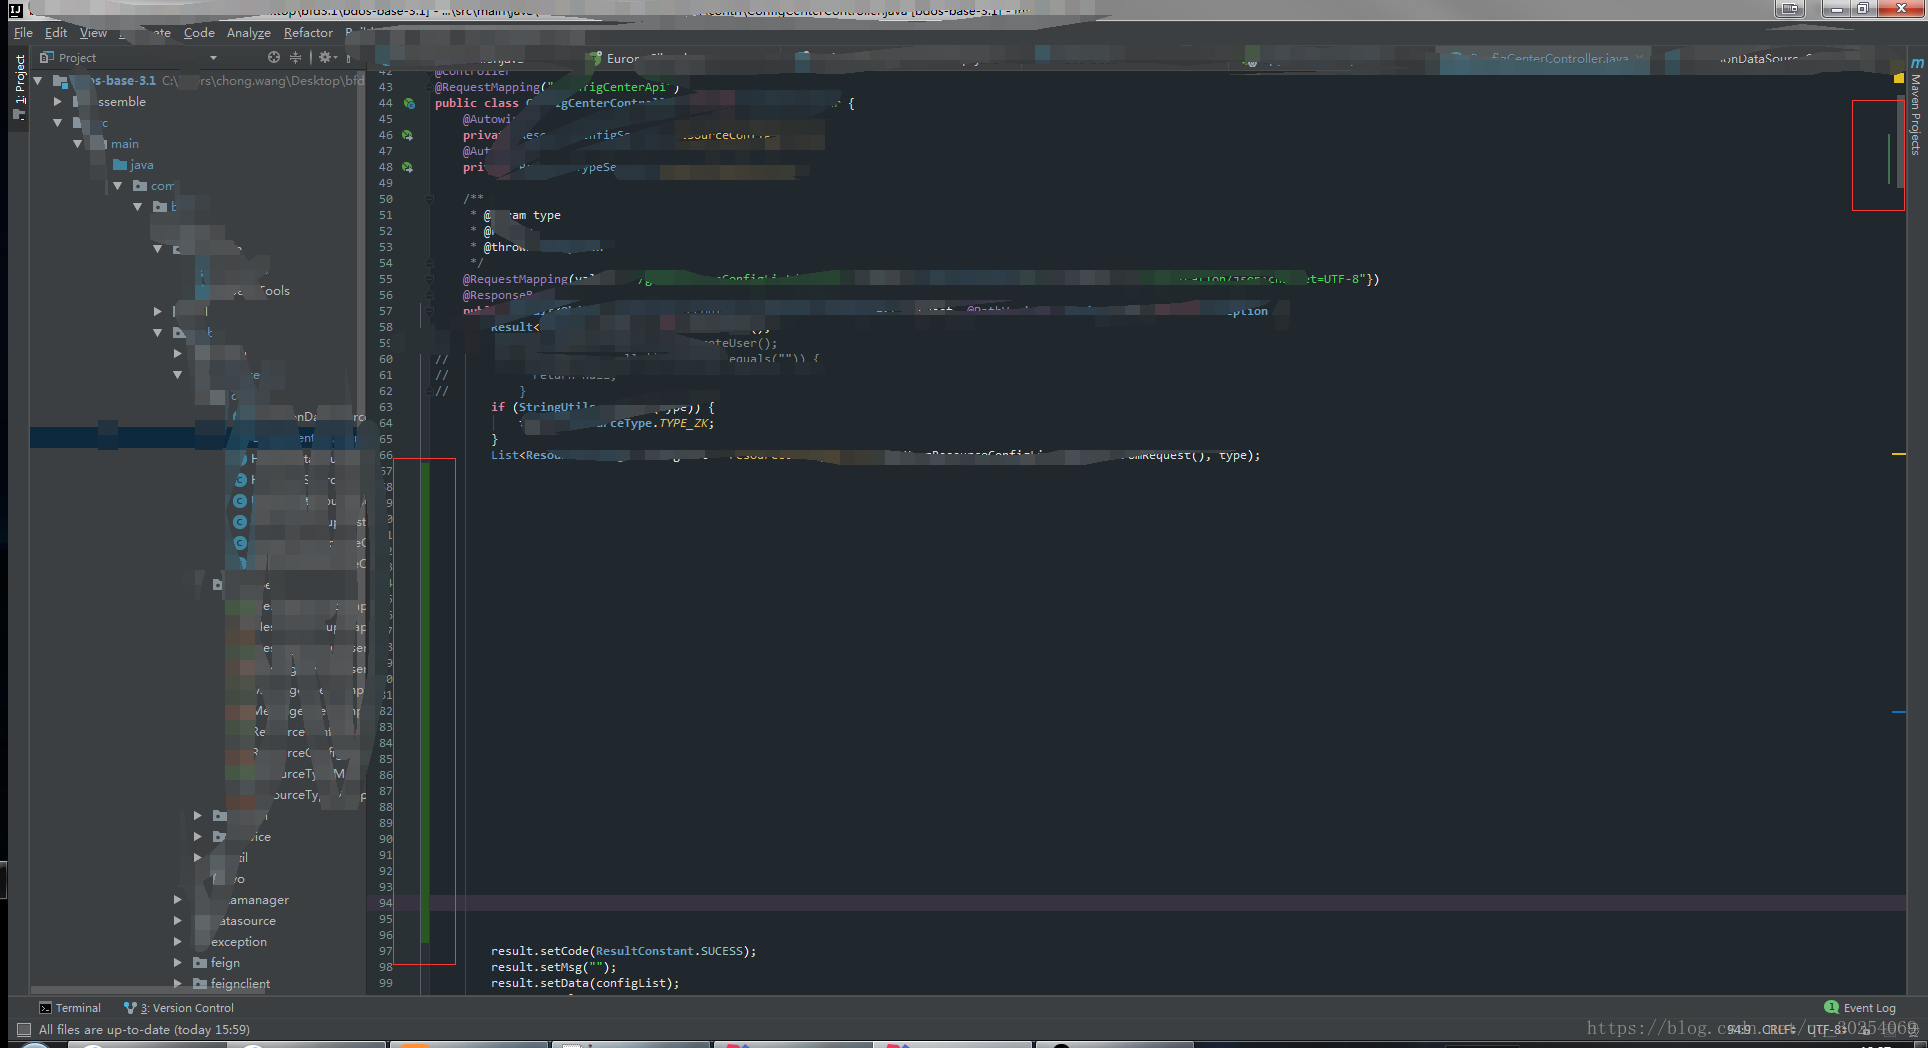Screen dimensions: 1928x1048
Task: Open Project panel settings gear
Action: [325, 58]
